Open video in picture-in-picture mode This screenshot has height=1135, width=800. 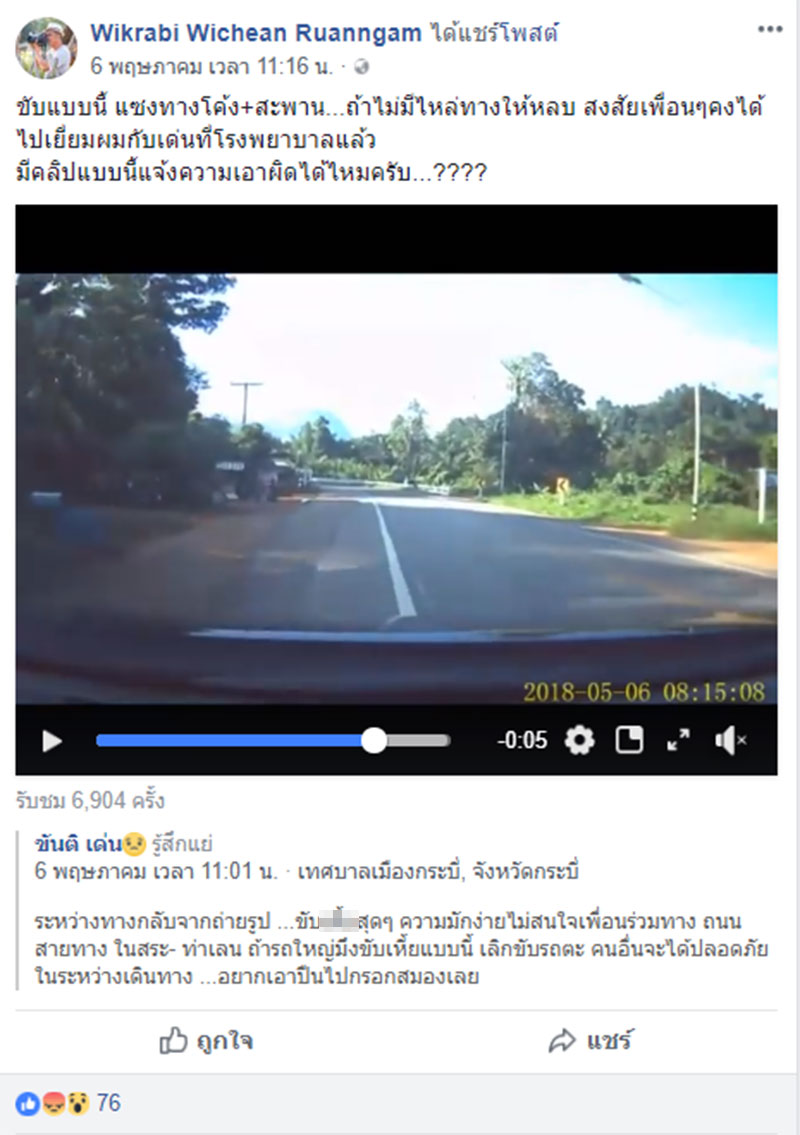click(629, 741)
